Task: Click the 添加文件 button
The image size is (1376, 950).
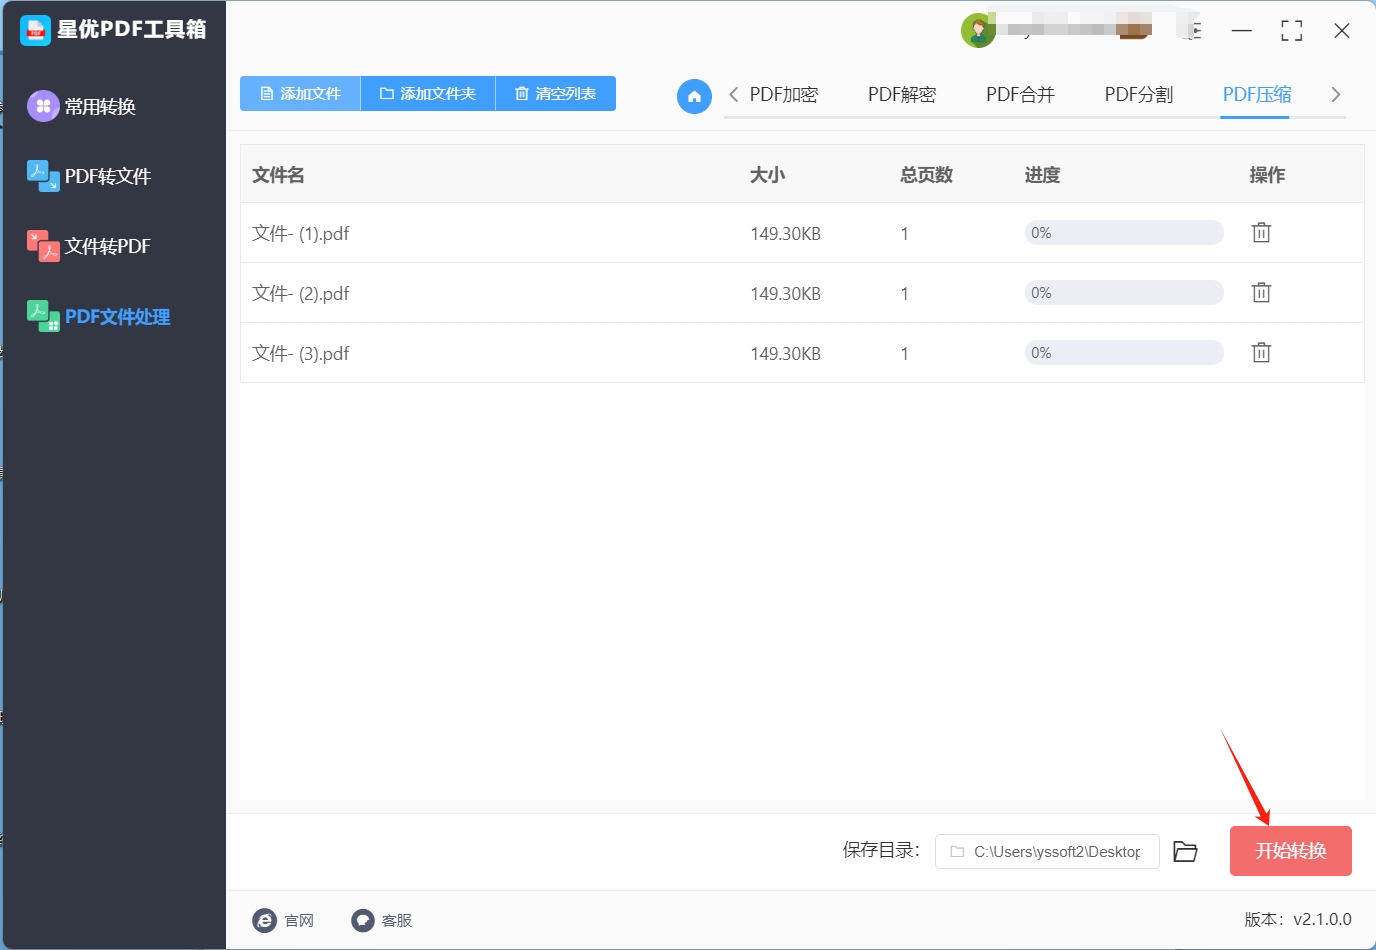Action: (300, 93)
